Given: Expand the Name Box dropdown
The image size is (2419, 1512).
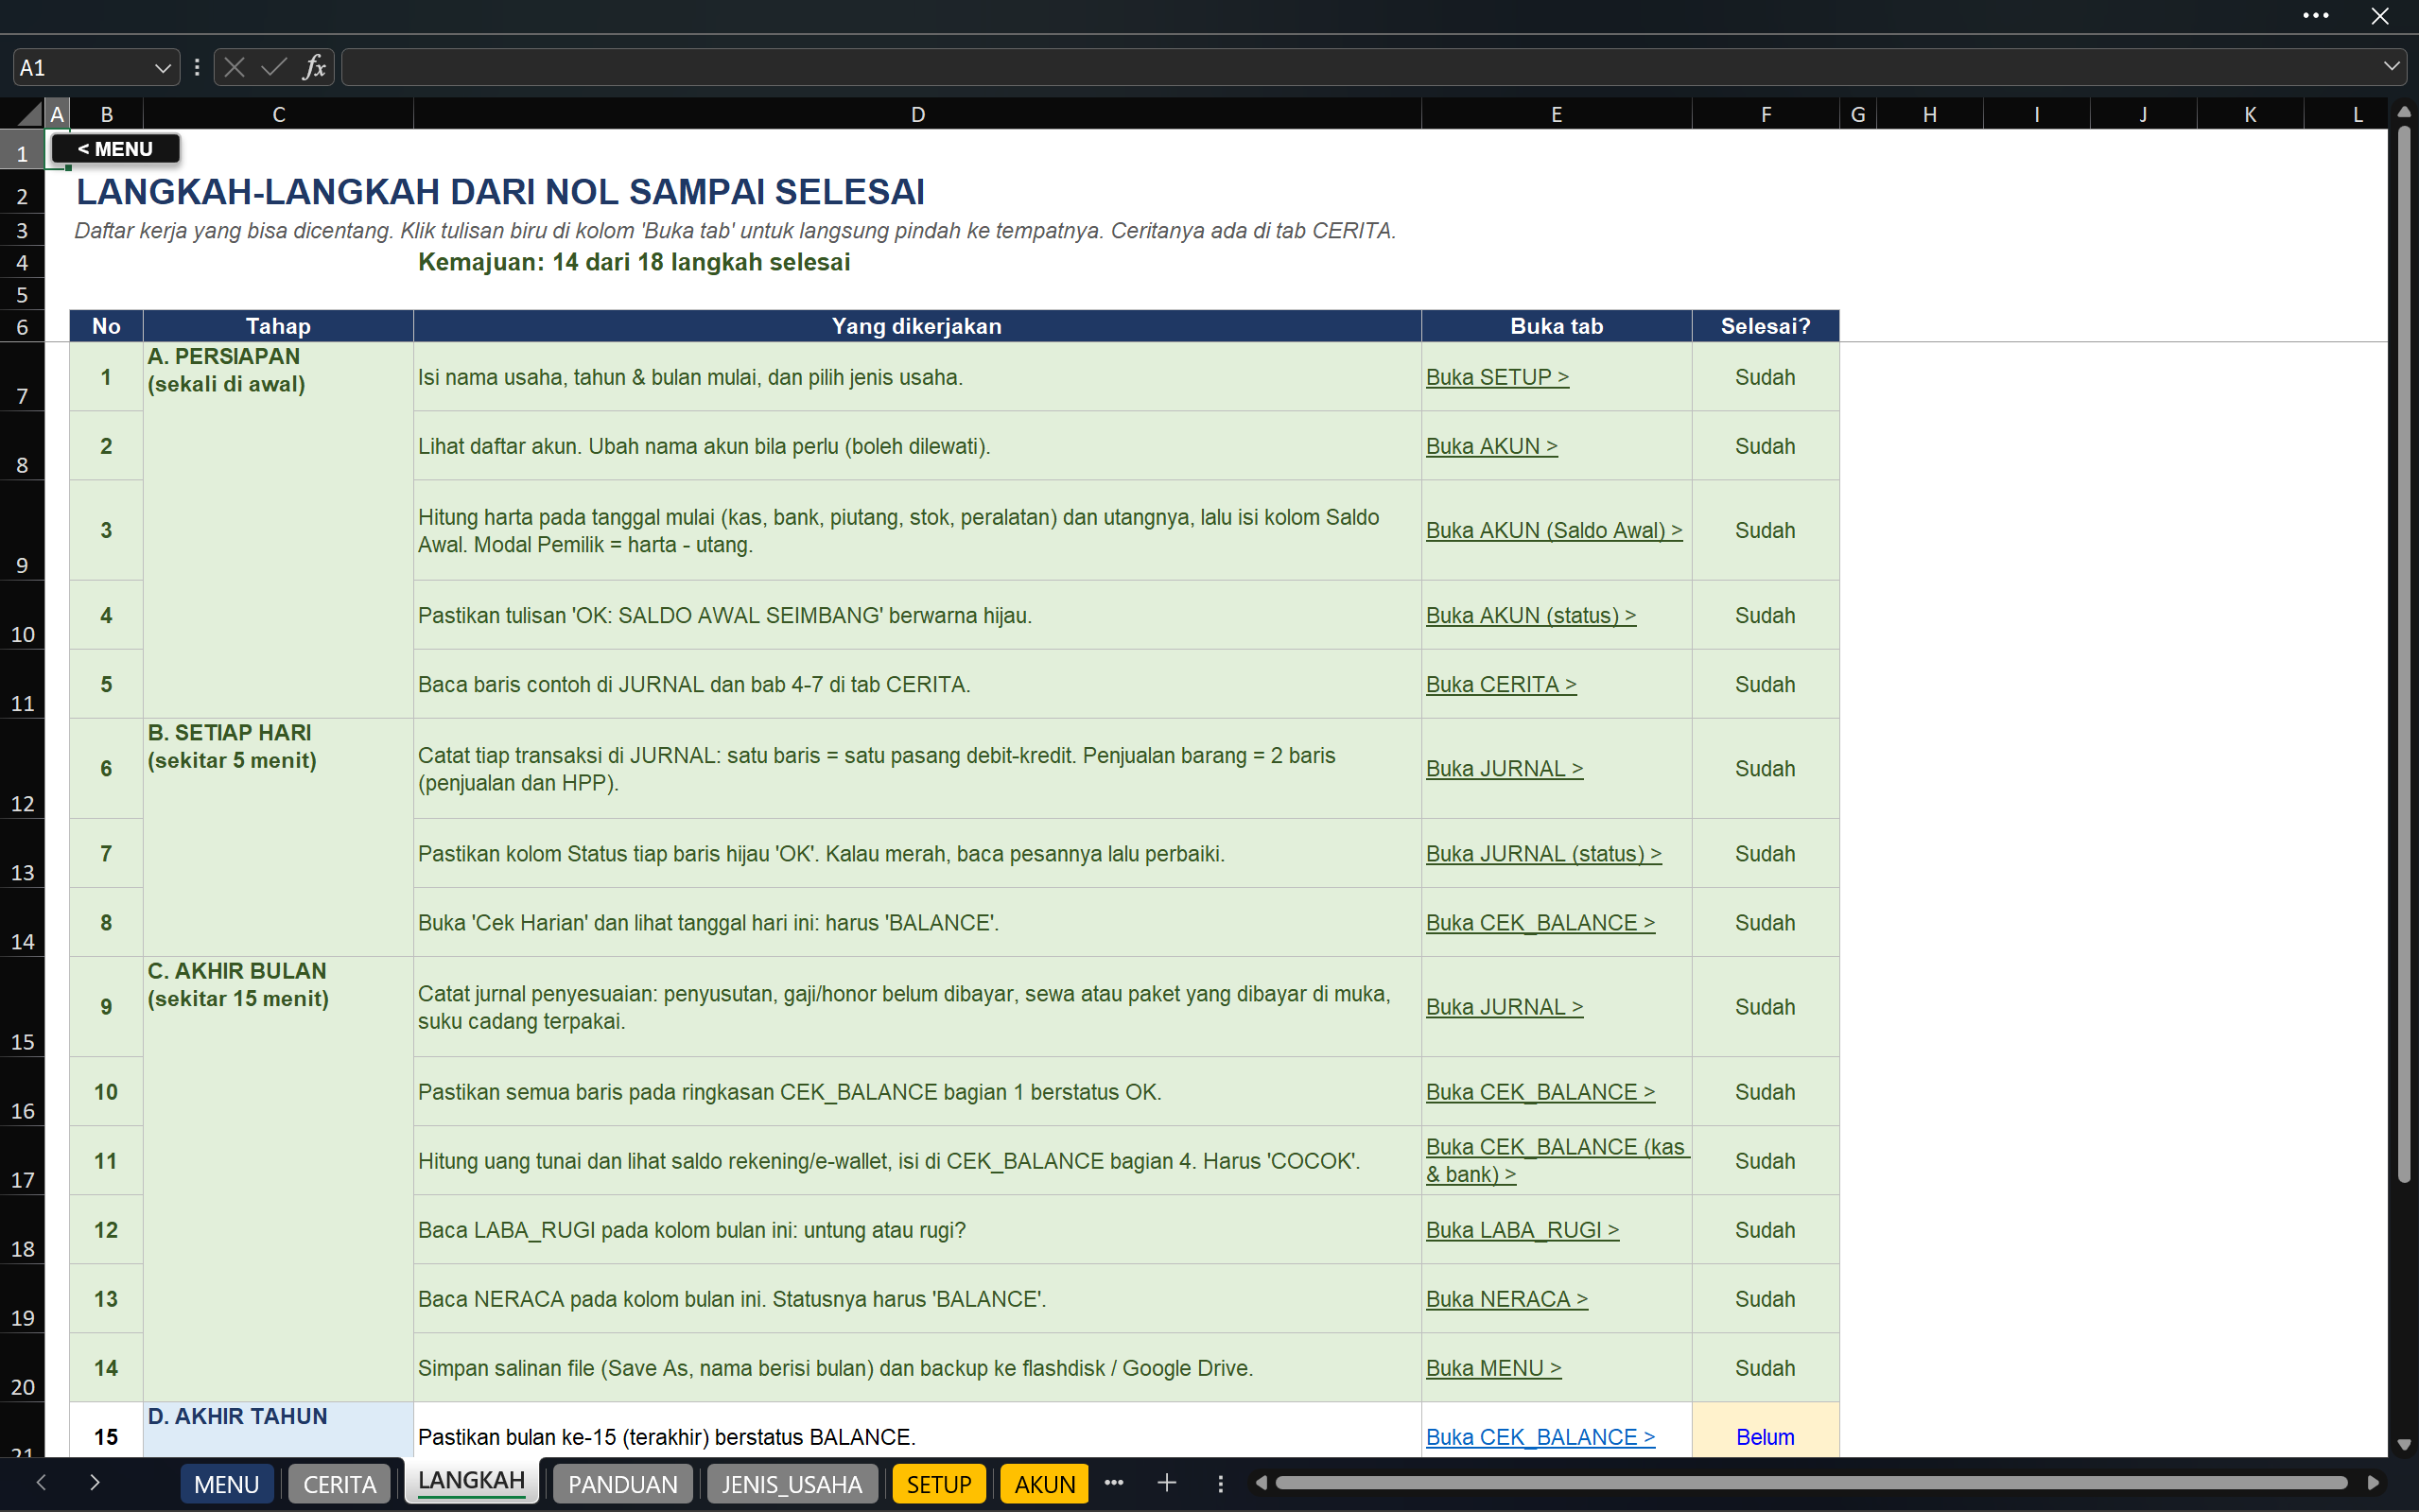Looking at the screenshot, I should (162, 67).
